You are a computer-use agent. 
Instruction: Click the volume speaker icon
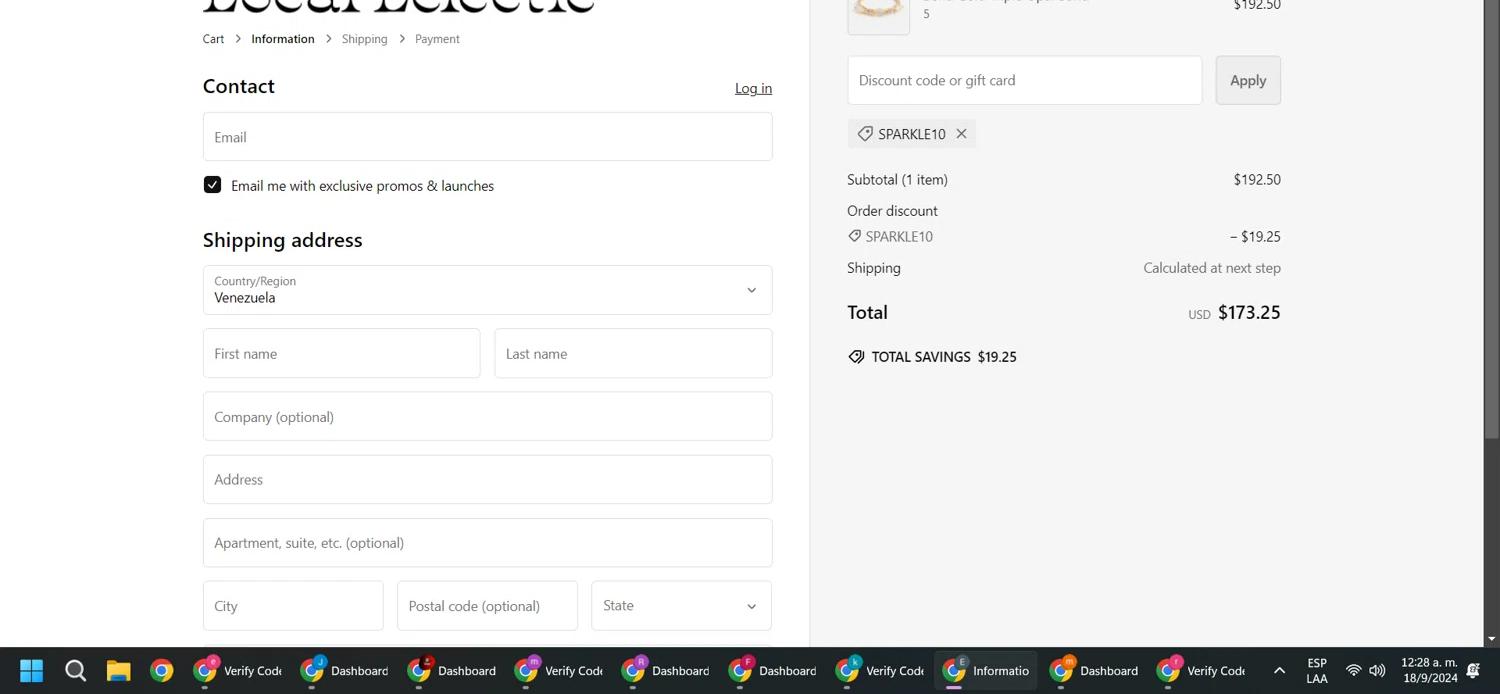pos(1377,670)
